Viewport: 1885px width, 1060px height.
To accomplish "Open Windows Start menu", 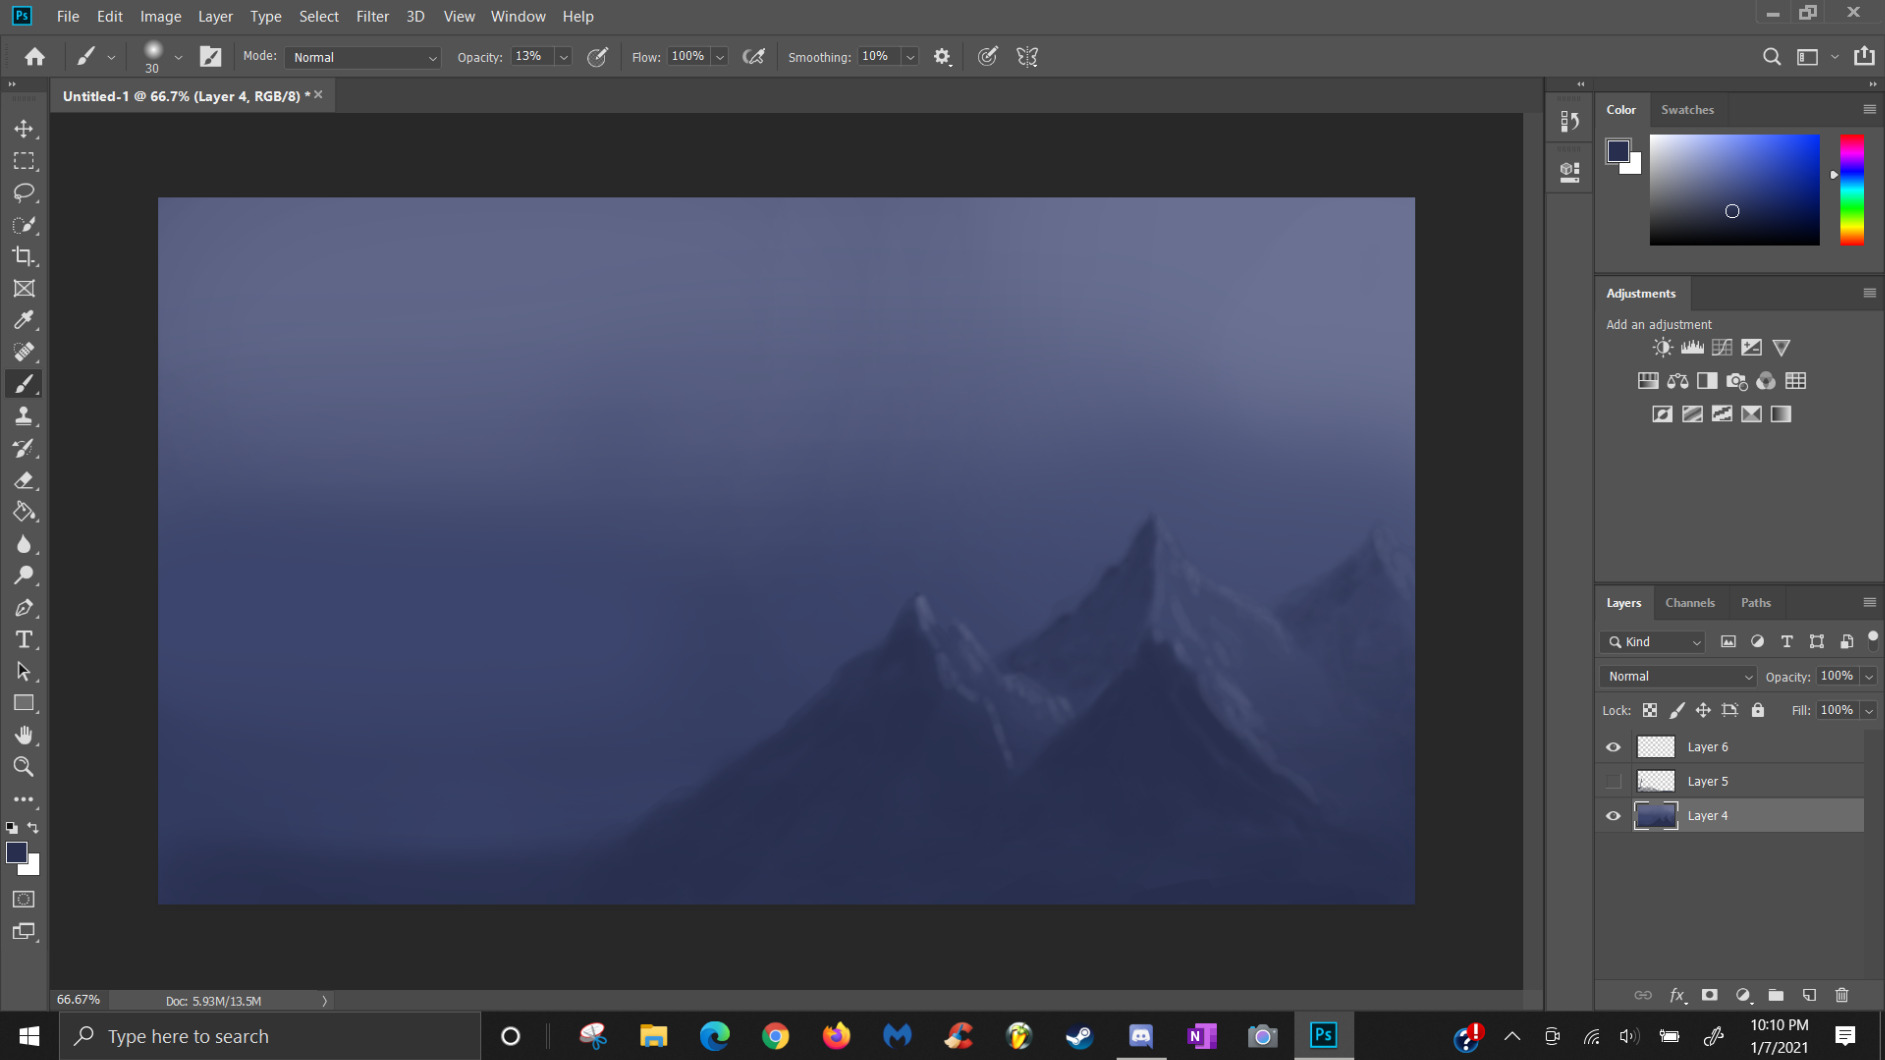I will pos(29,1036).
